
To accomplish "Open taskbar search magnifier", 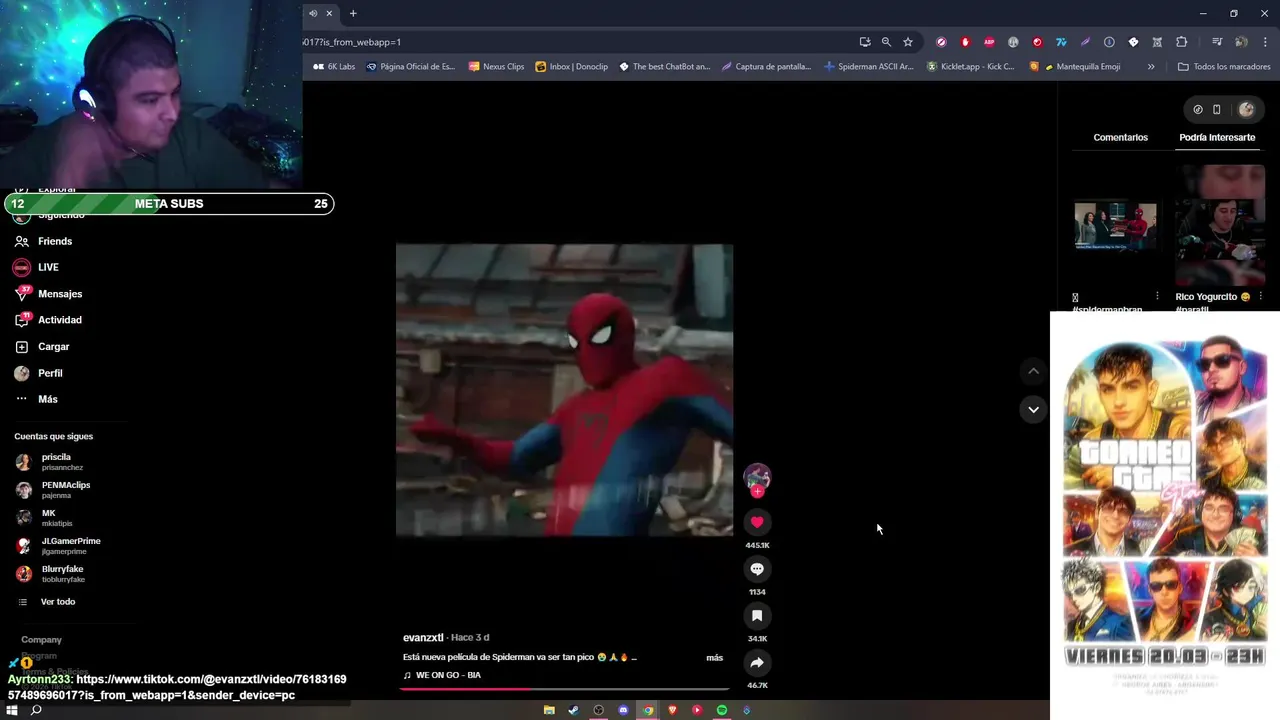I will pos(36,710).
